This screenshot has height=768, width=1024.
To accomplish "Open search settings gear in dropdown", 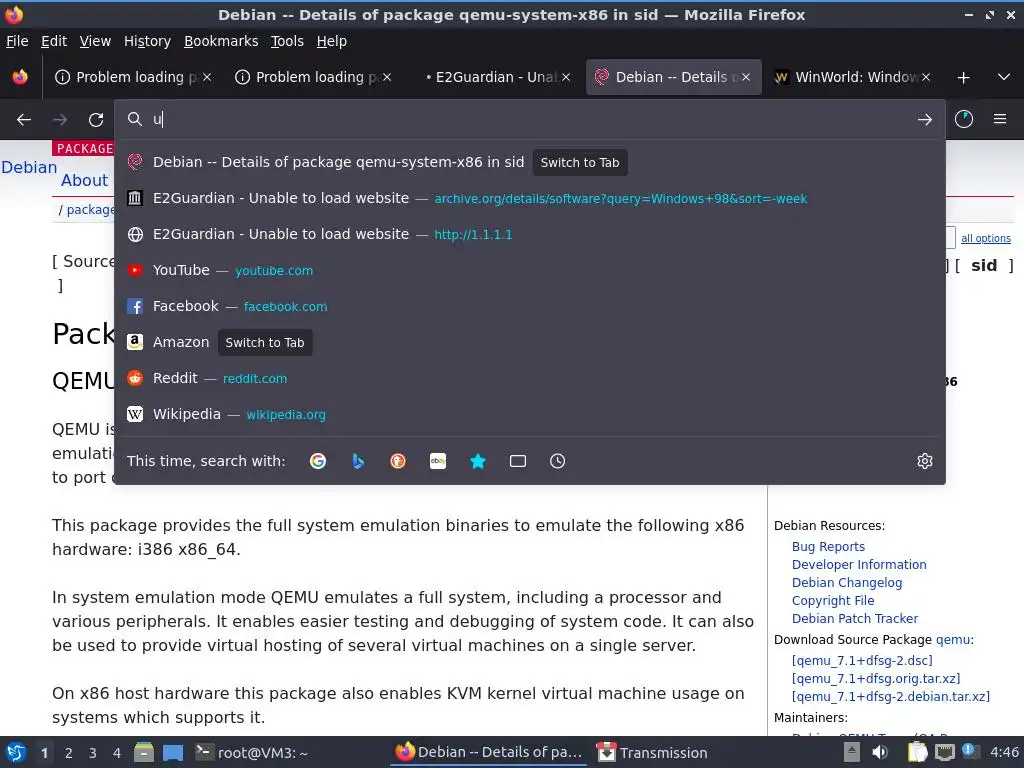I will 925,461.
